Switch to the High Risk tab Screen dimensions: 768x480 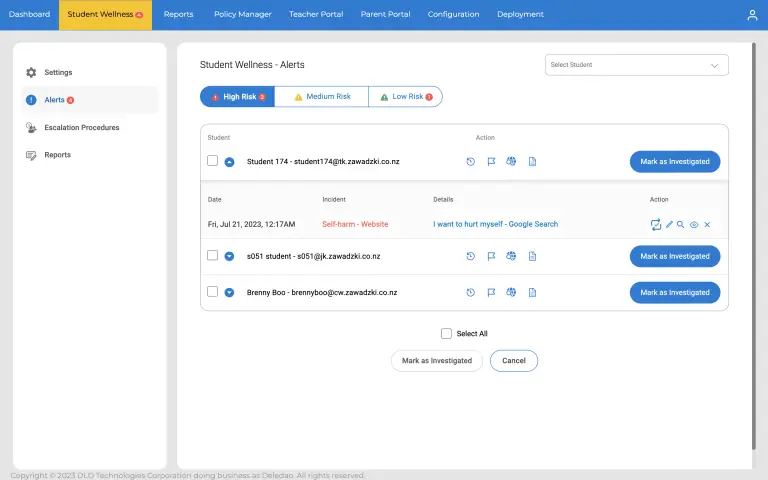(x=238, y=96)
